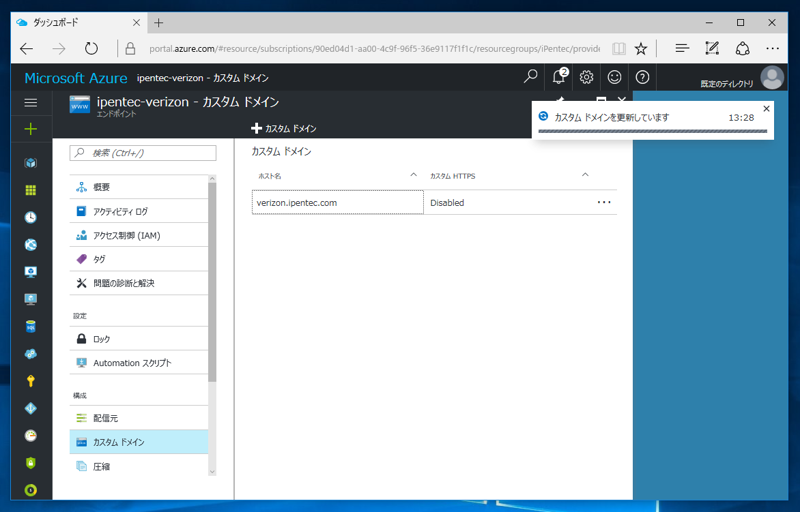This screenshot has height=512, width=800.
Task: Add page to favorites with star icon
Action: (641, 48)
